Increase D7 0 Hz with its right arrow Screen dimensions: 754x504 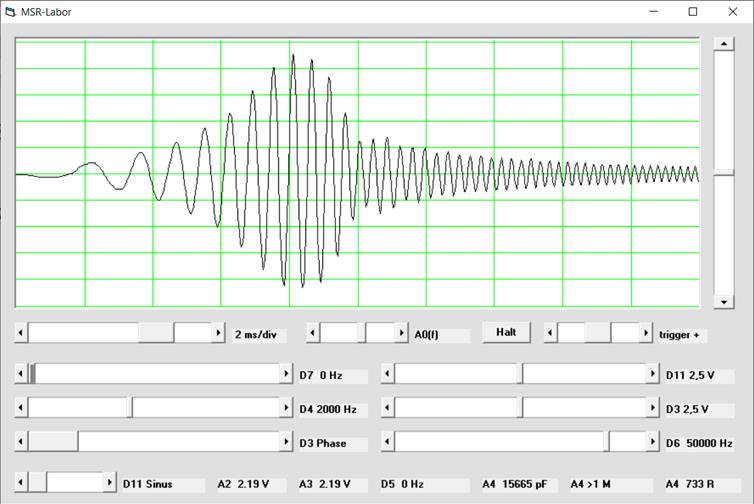[286, 374]
